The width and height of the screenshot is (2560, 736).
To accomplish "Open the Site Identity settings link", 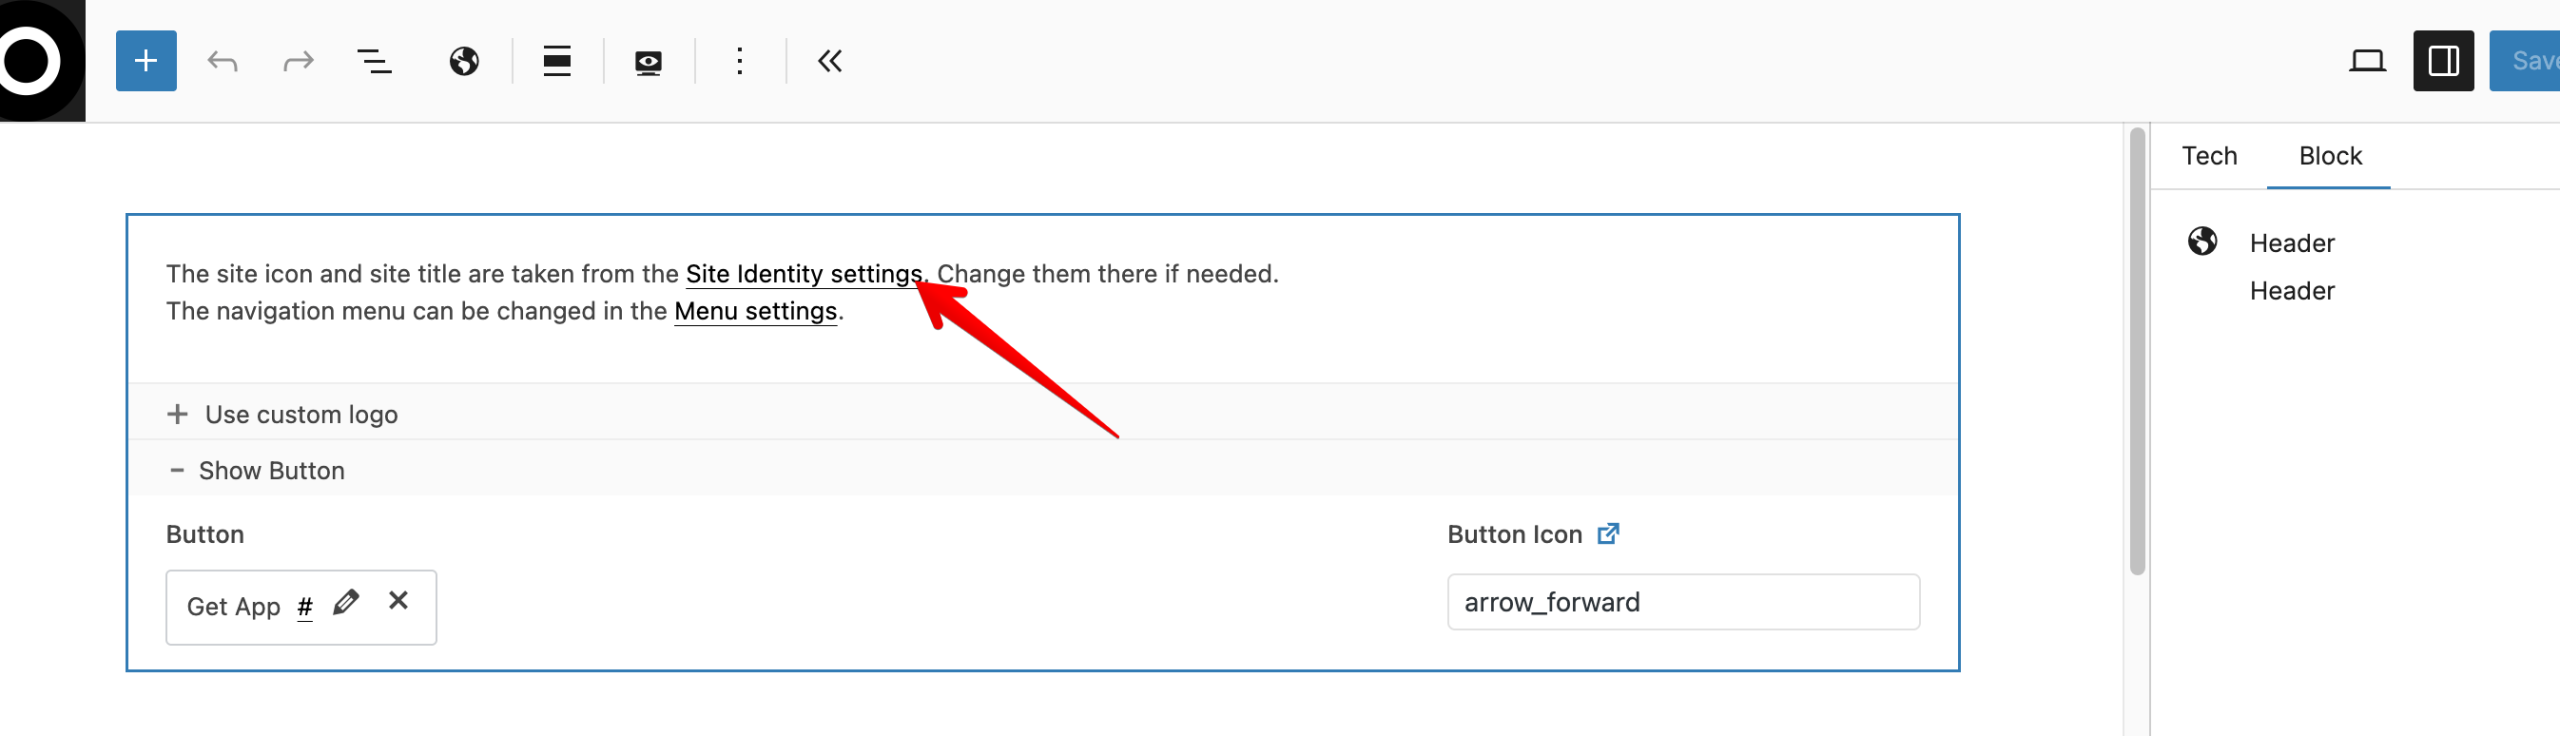I will (x=803, y=274).
